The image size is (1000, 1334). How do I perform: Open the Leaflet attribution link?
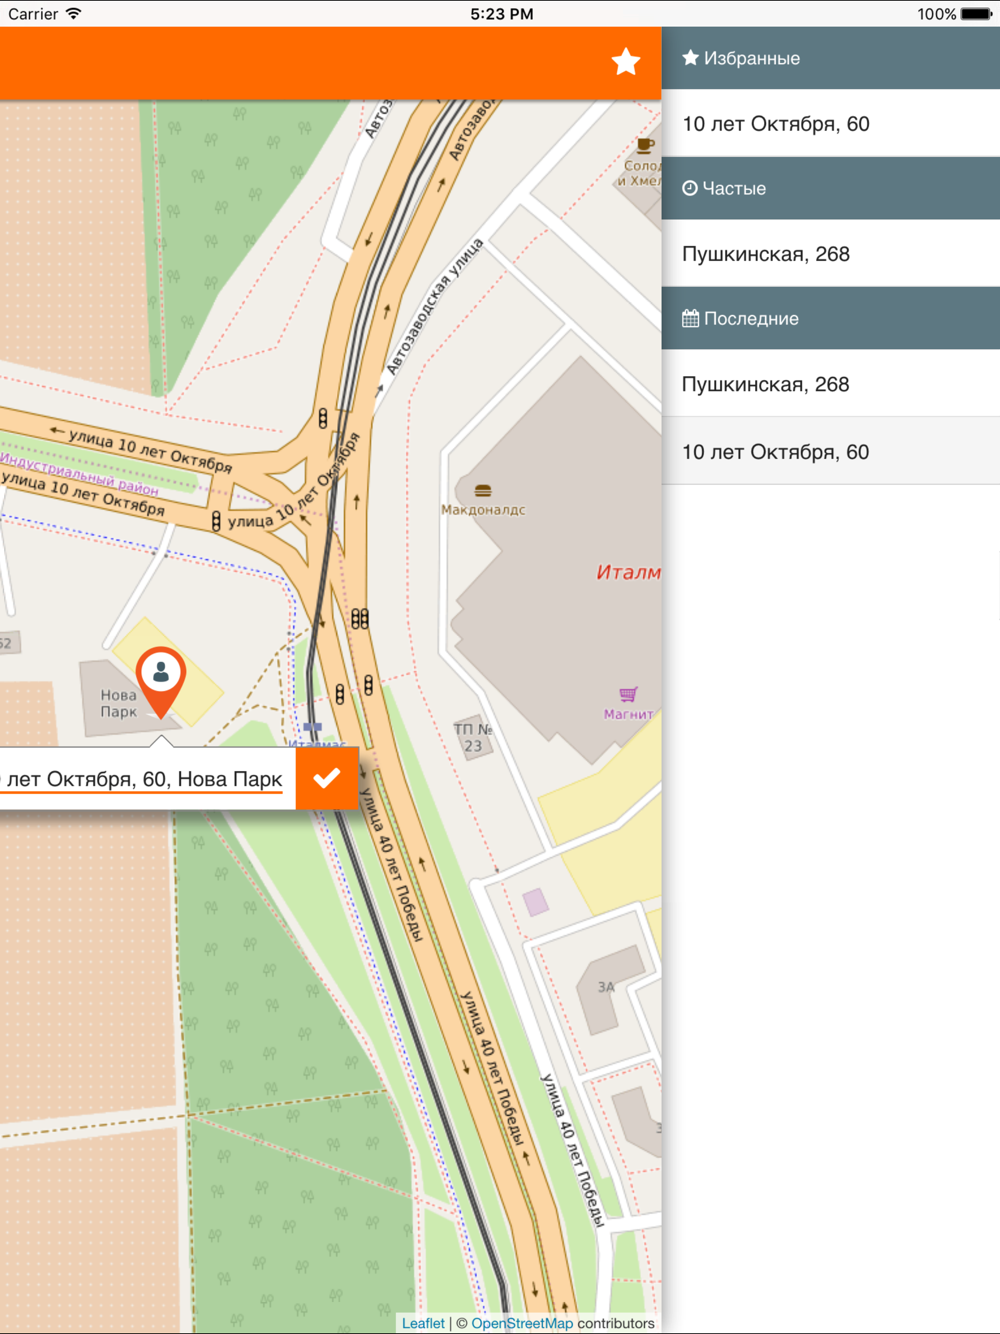423,1323
